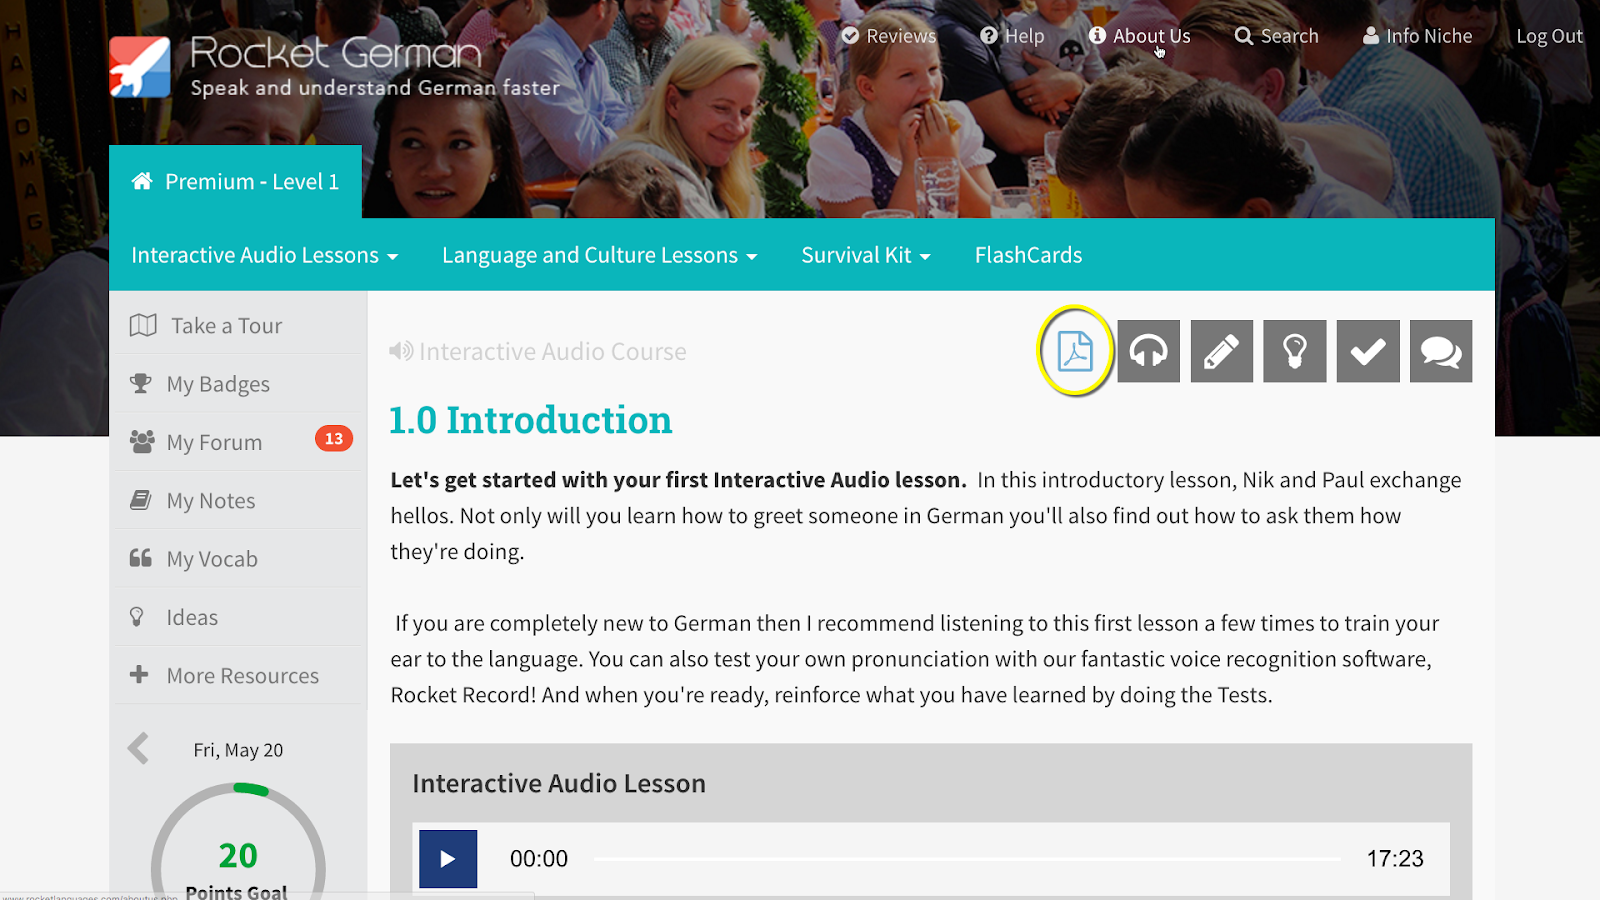
Task: Click the trophy icon beside My Badges
Action: 141,383
